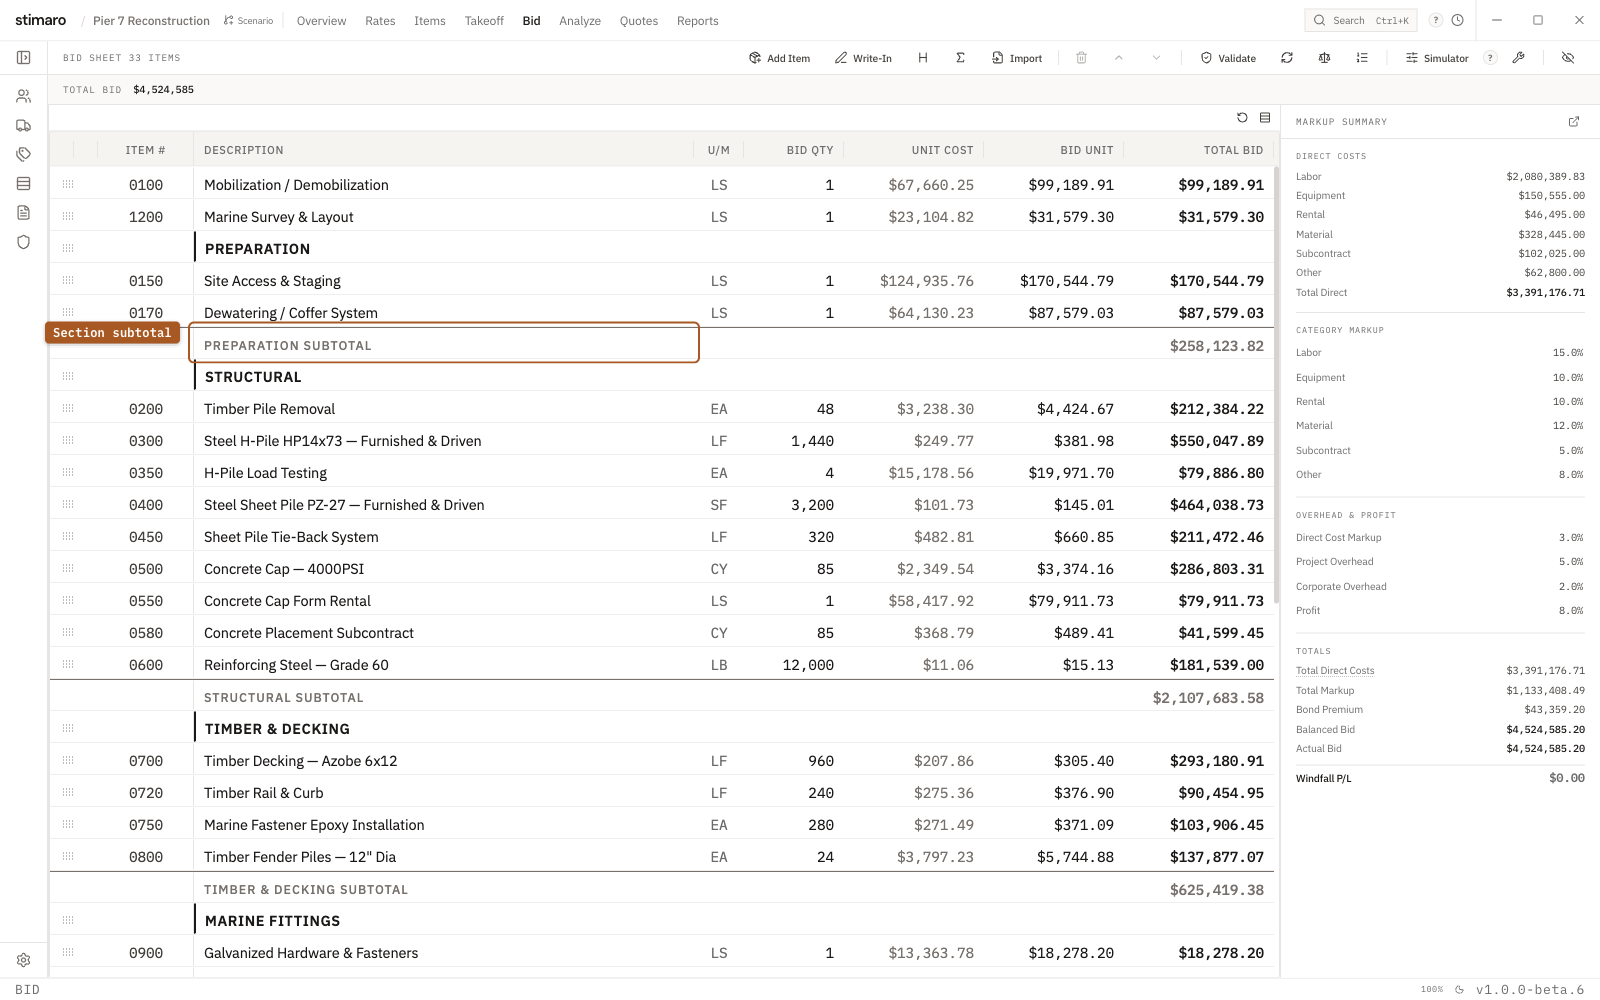Viewport: 1600px width, 1000px height.
Task: Go to the Quotes tab
Action: [639, 21]
